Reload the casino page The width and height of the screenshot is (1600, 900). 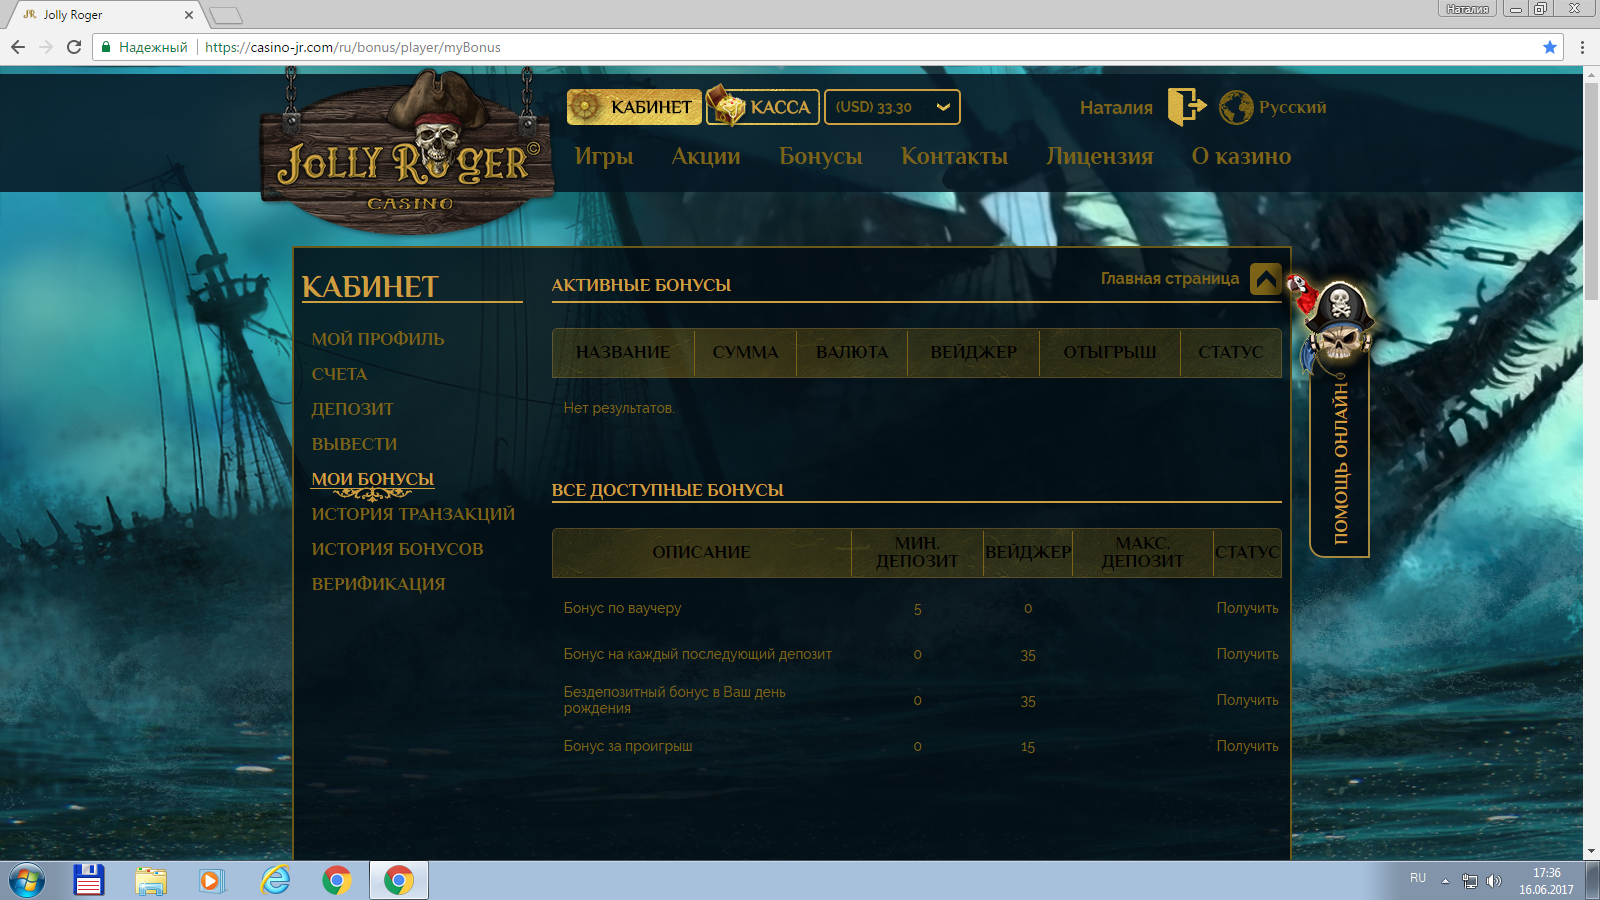[74, 47]
